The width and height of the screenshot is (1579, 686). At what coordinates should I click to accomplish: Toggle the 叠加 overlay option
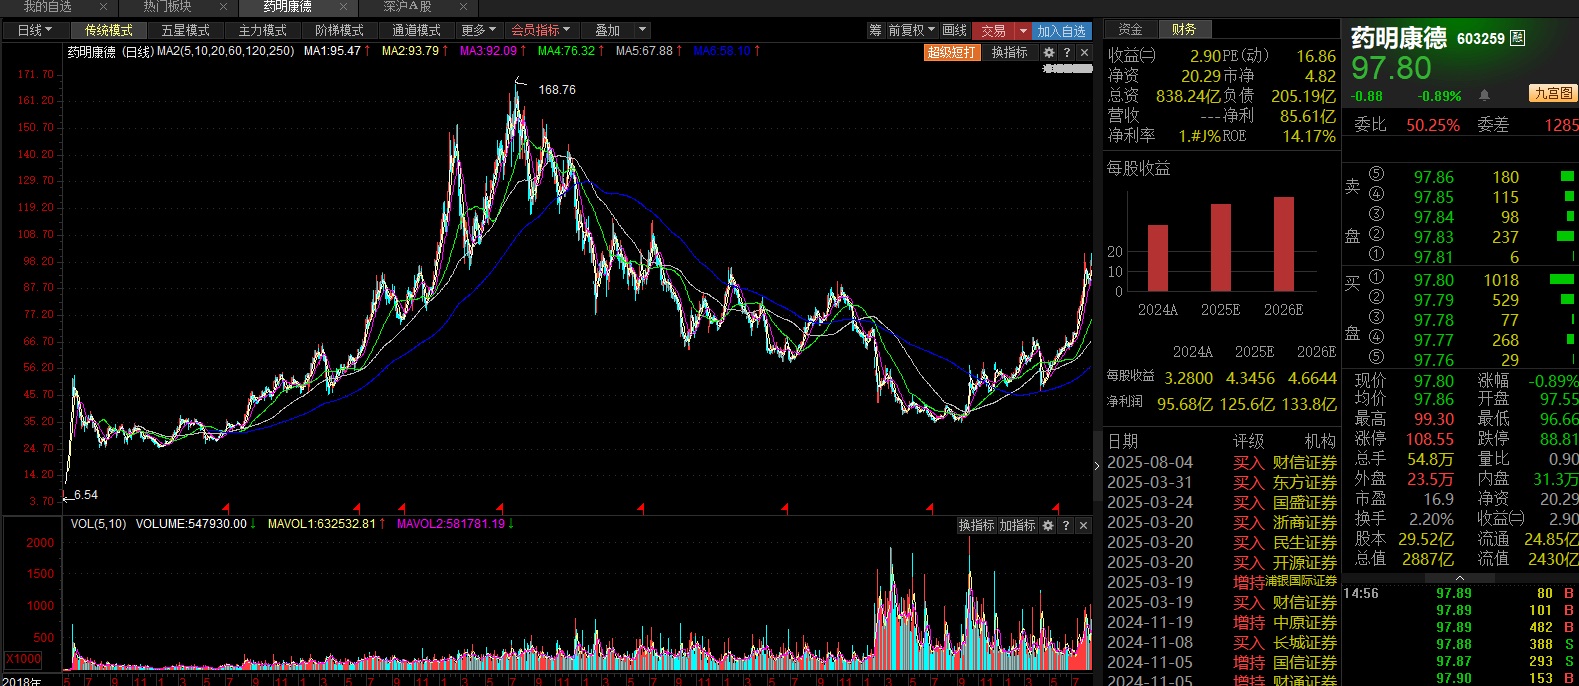click(608, 31)
